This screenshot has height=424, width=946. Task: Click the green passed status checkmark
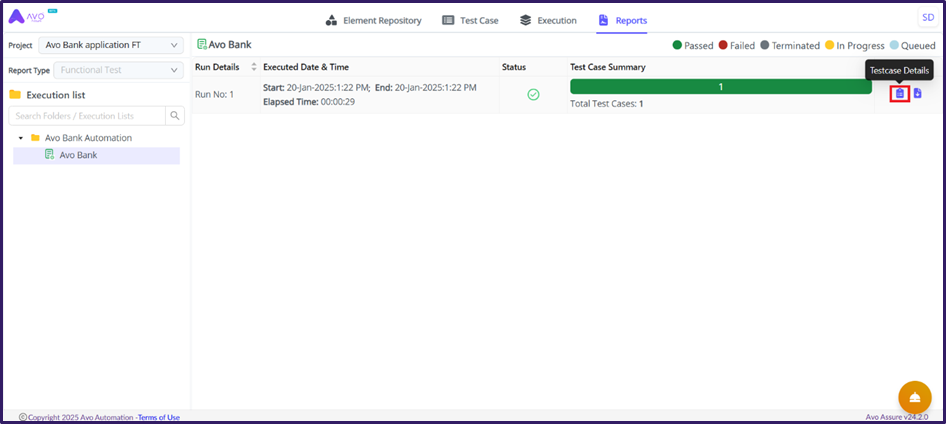point(533,95)
